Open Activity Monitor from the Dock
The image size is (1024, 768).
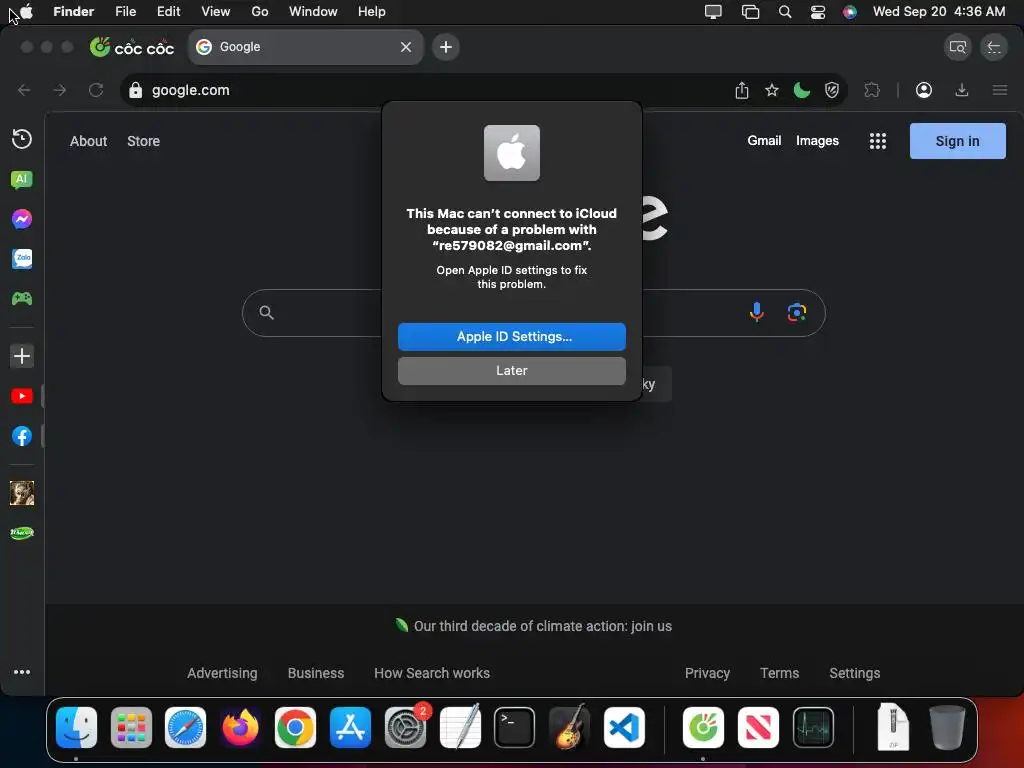pos(813,728)
